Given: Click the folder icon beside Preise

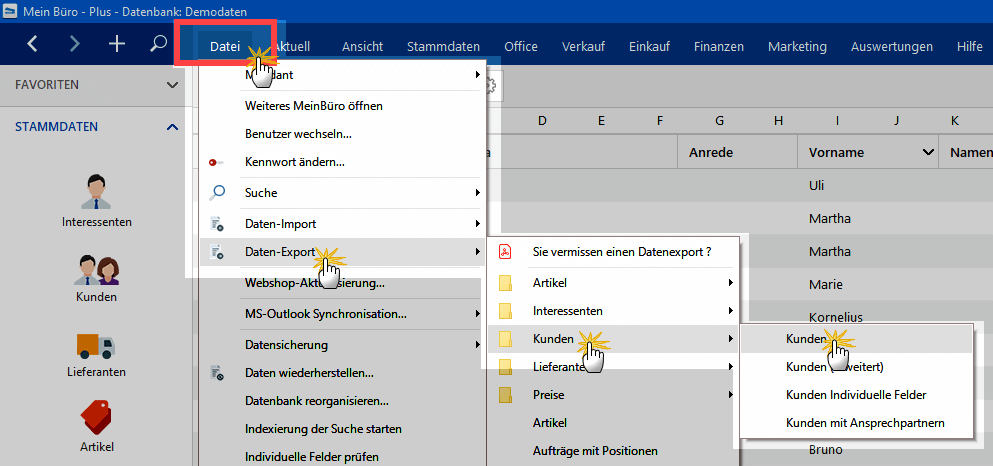Looking at the screenshot, I should 505,395.
